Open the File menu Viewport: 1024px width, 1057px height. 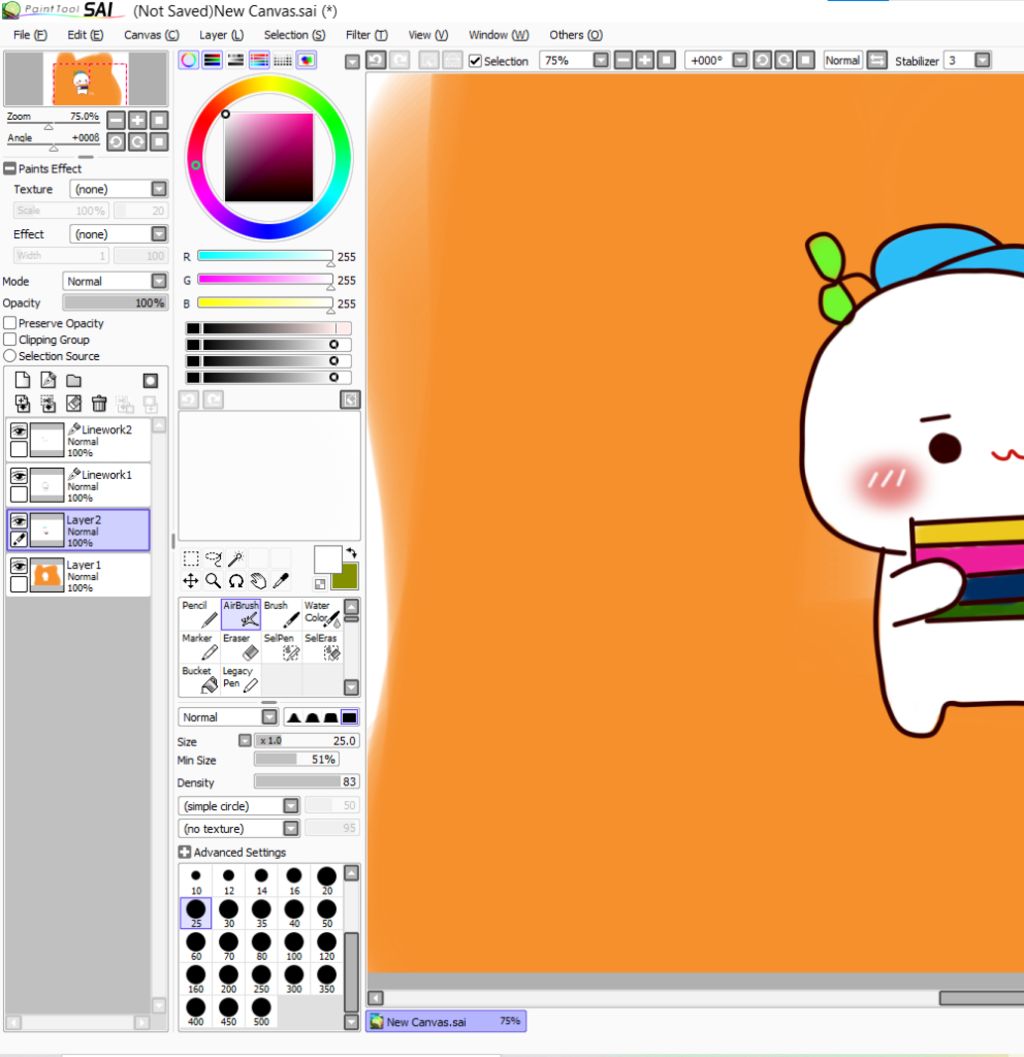pos(30,34)
